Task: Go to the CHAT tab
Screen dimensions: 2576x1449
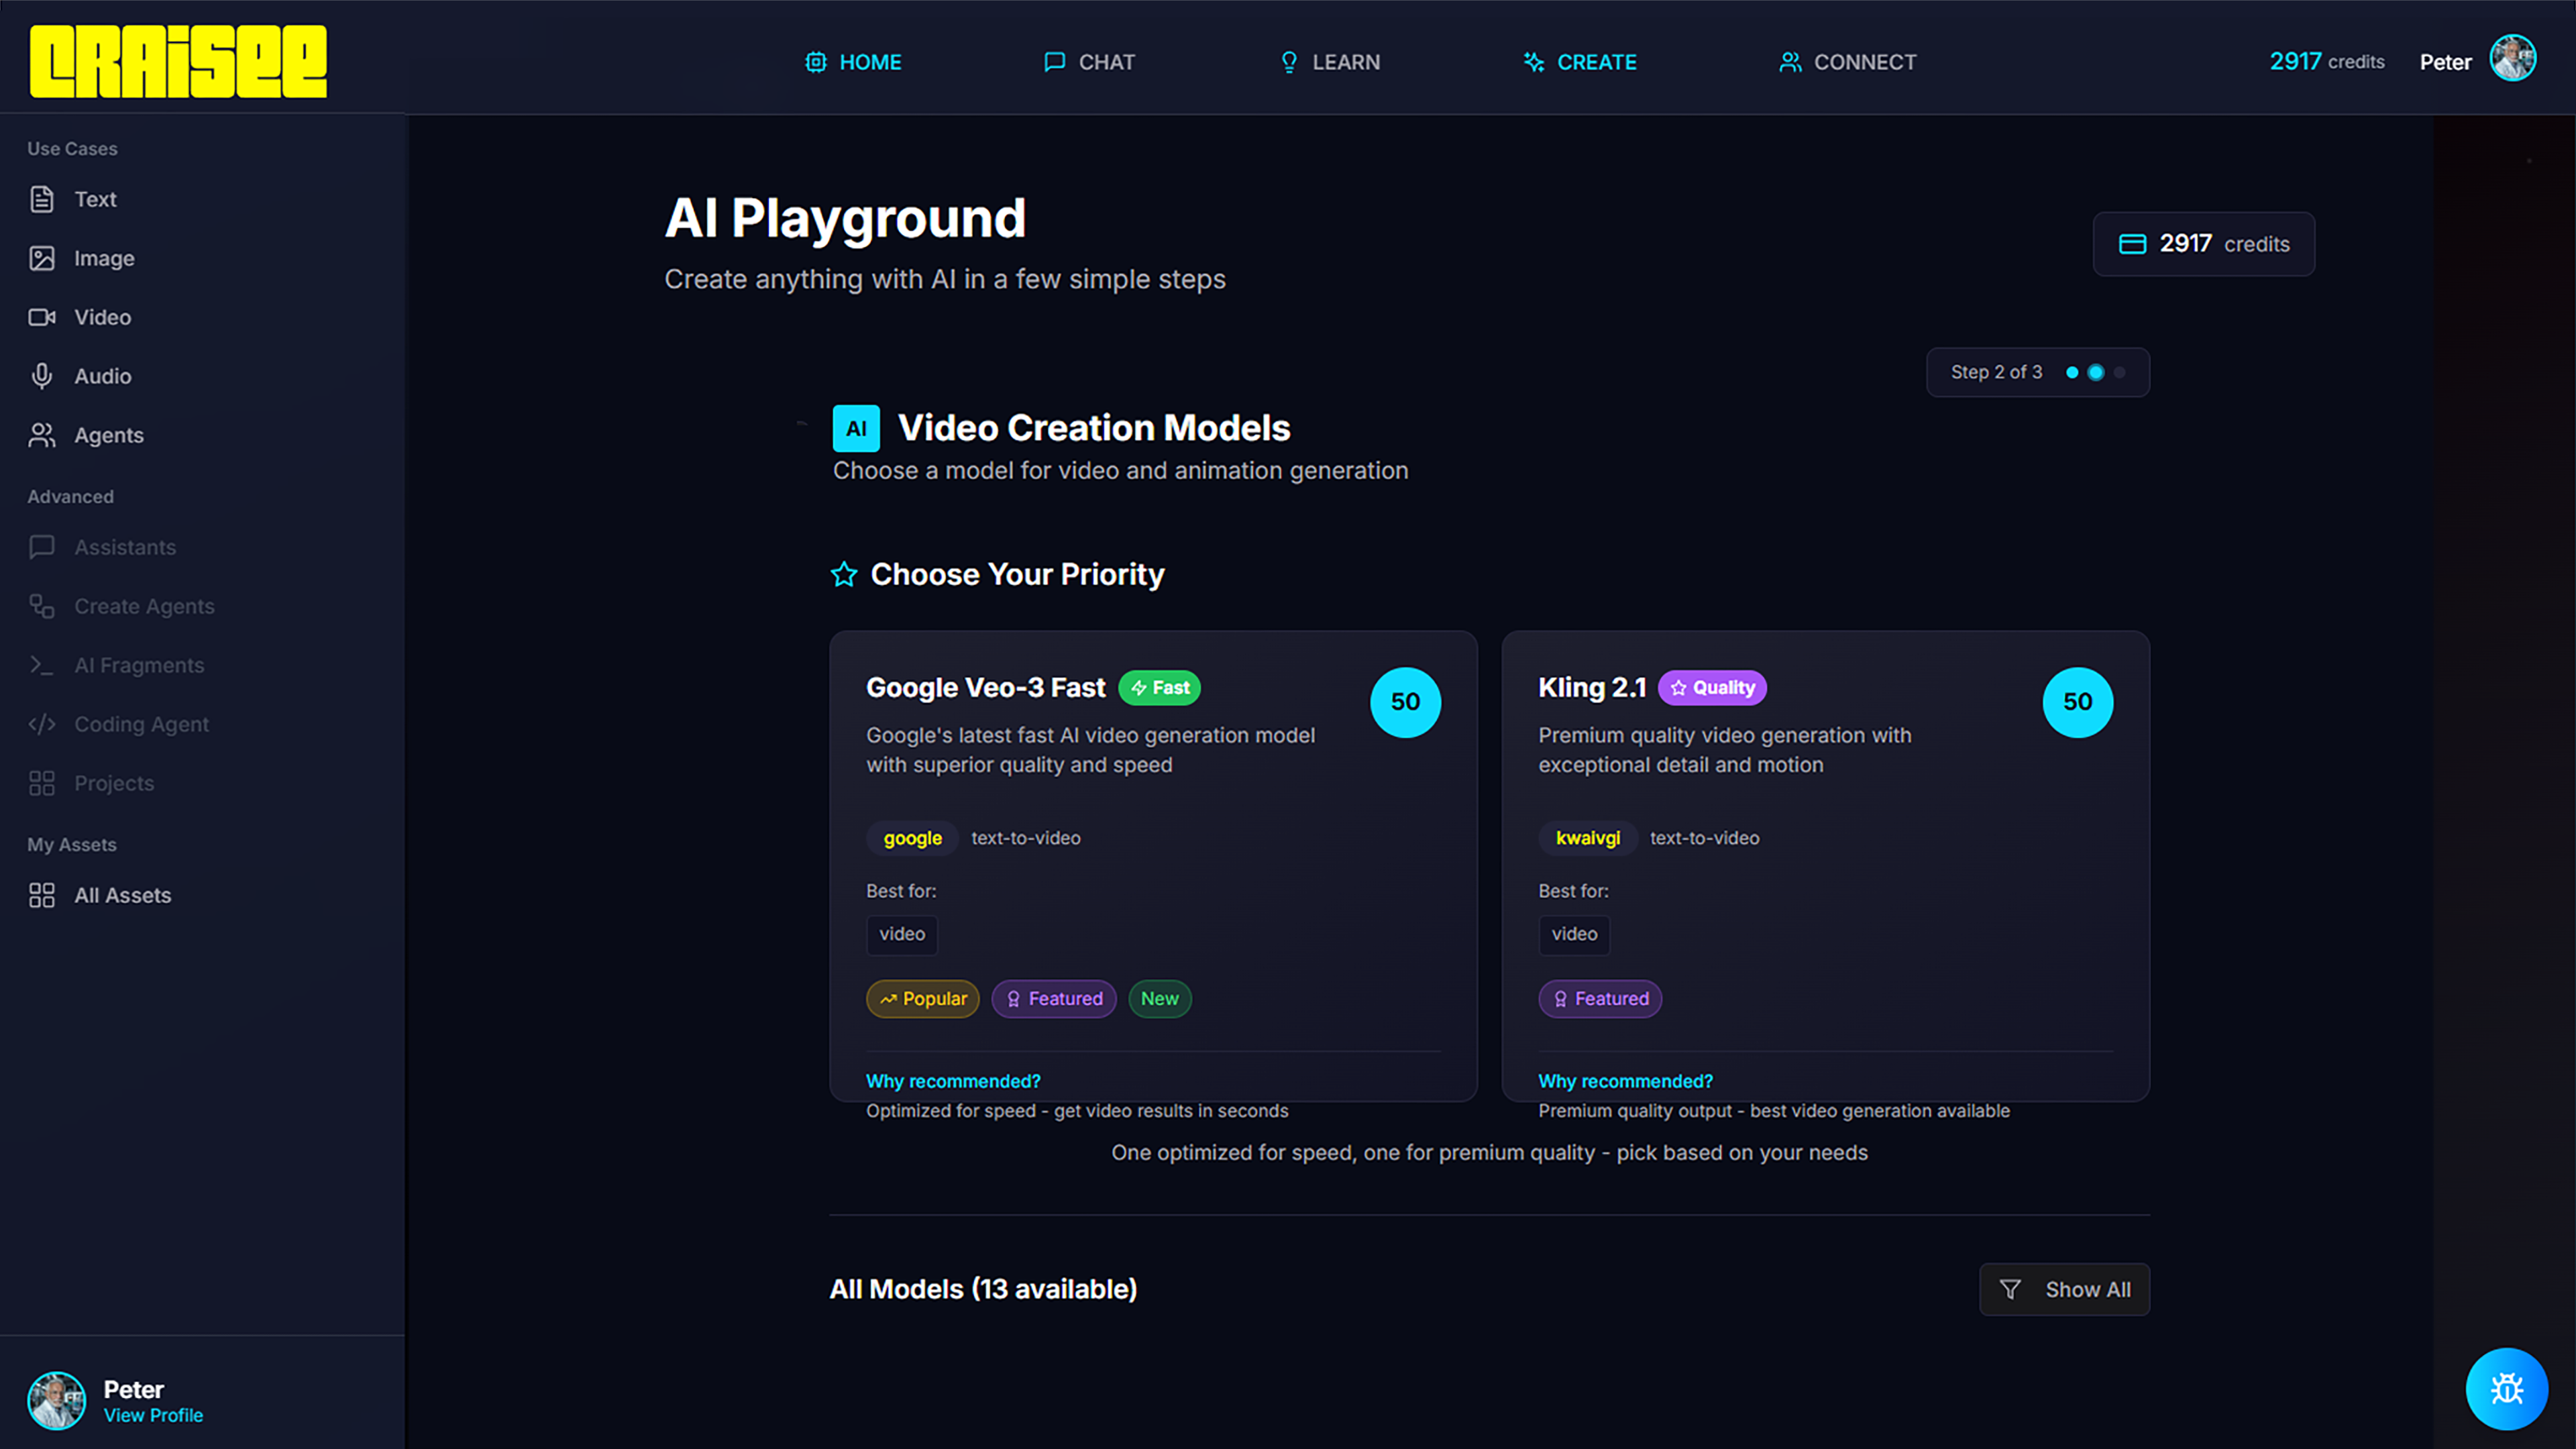Action: [1089, 62]
